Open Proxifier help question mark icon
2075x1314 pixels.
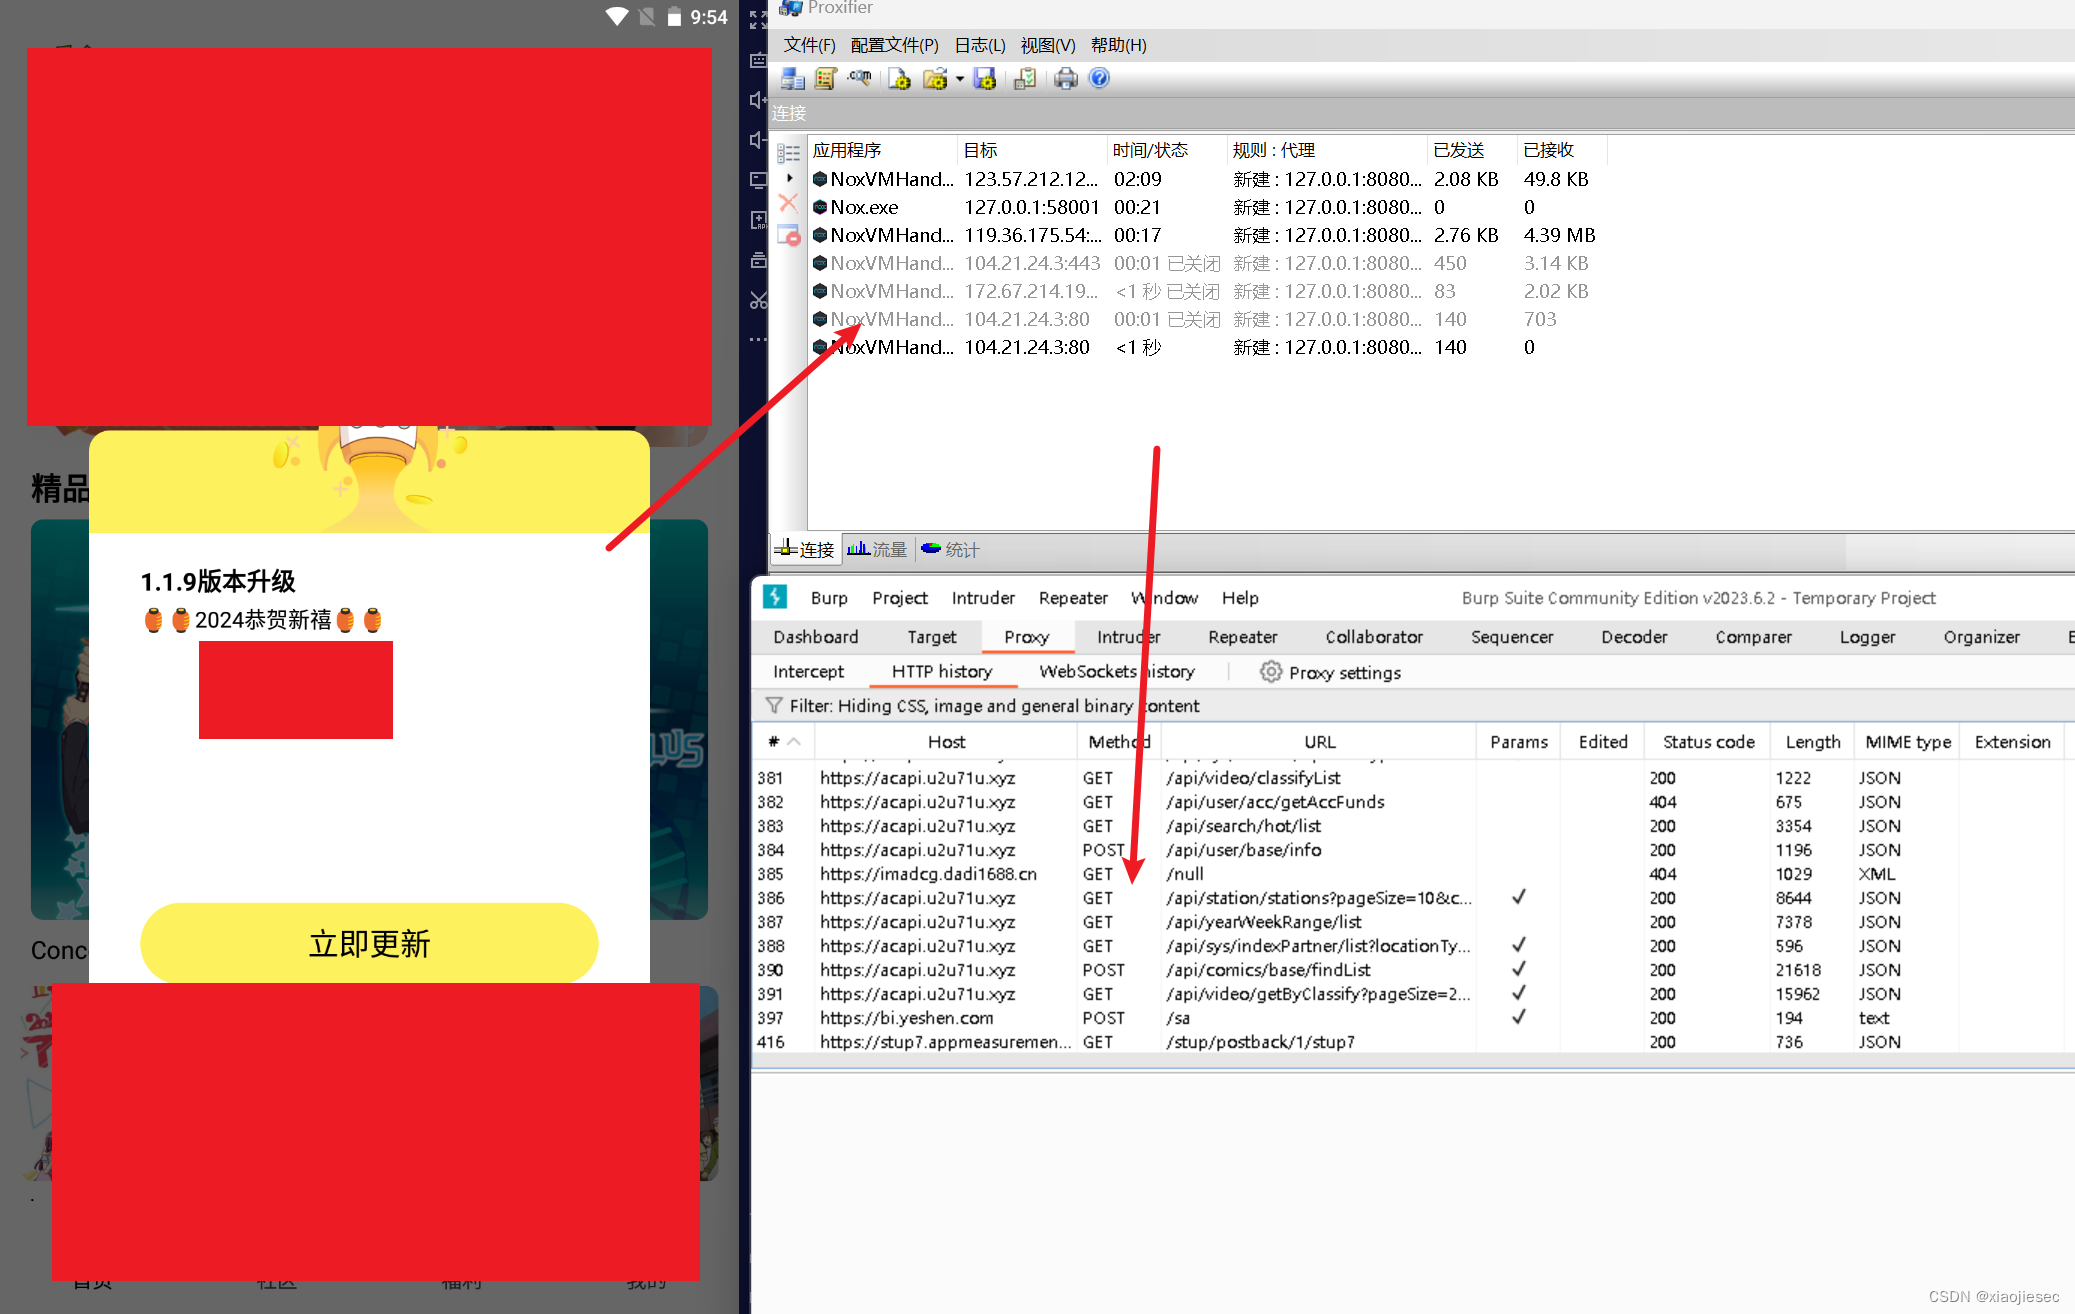1099,79
